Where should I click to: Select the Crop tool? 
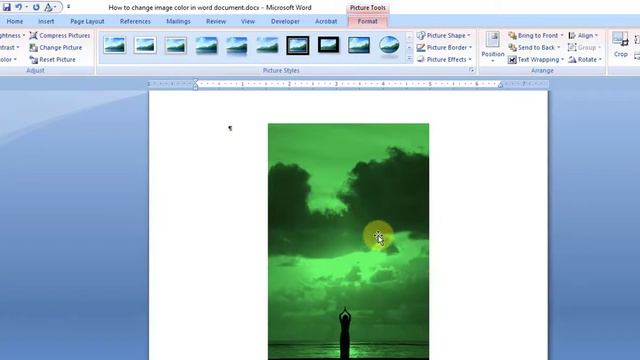[x=620, y=45]
